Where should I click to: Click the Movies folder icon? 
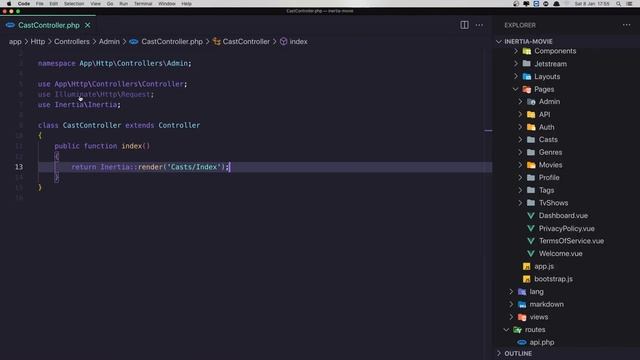tap(531, 165)
